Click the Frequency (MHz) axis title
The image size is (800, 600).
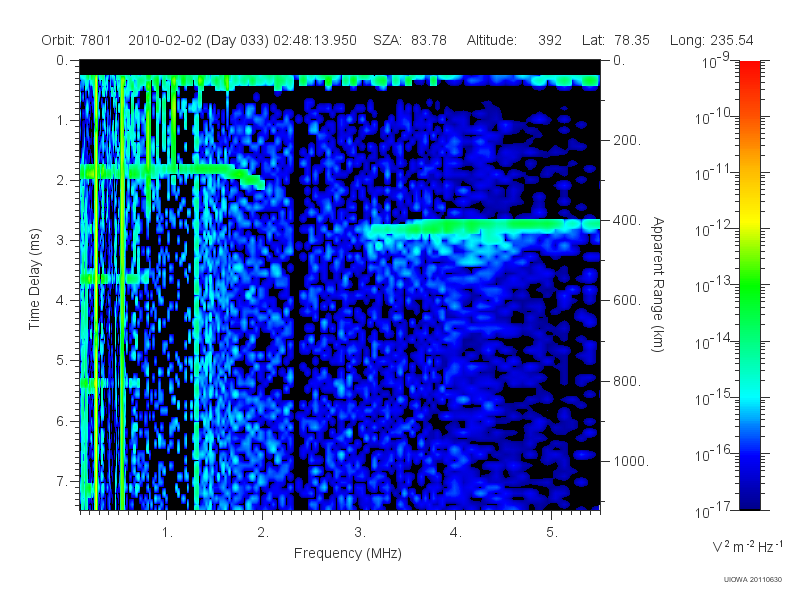click(347, 553)
